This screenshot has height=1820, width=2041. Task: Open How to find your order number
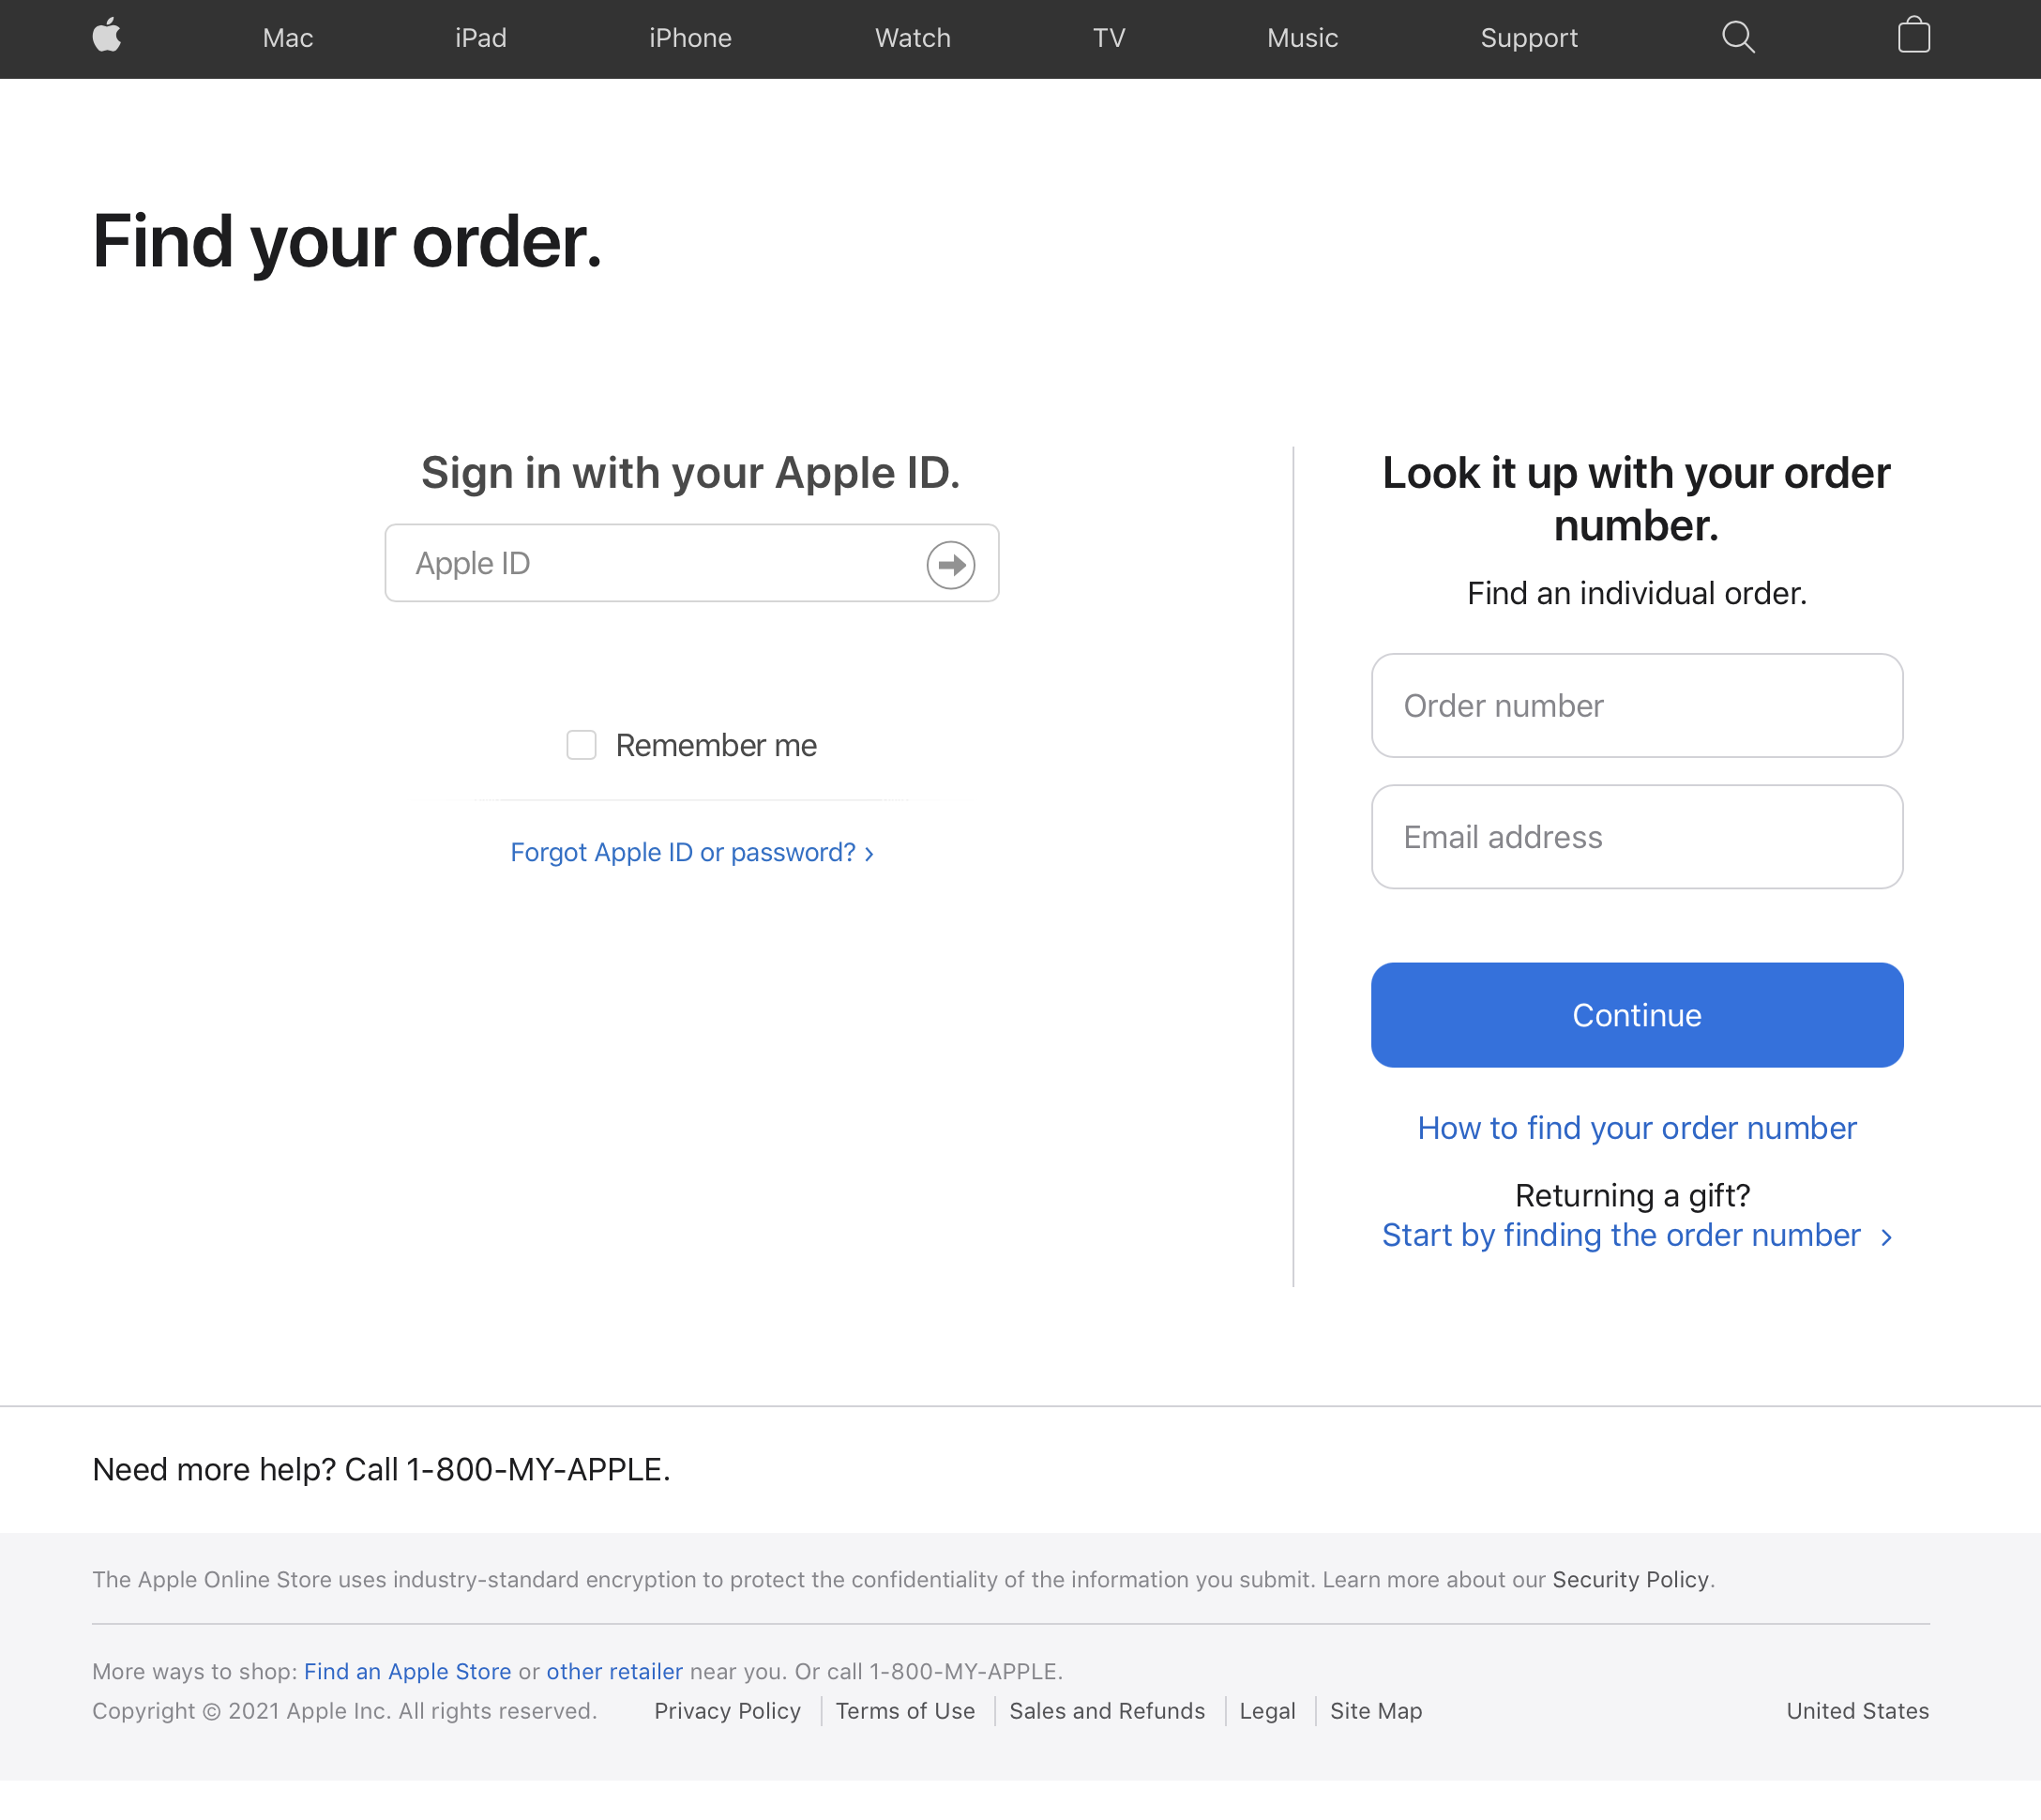[1637, 1128]
